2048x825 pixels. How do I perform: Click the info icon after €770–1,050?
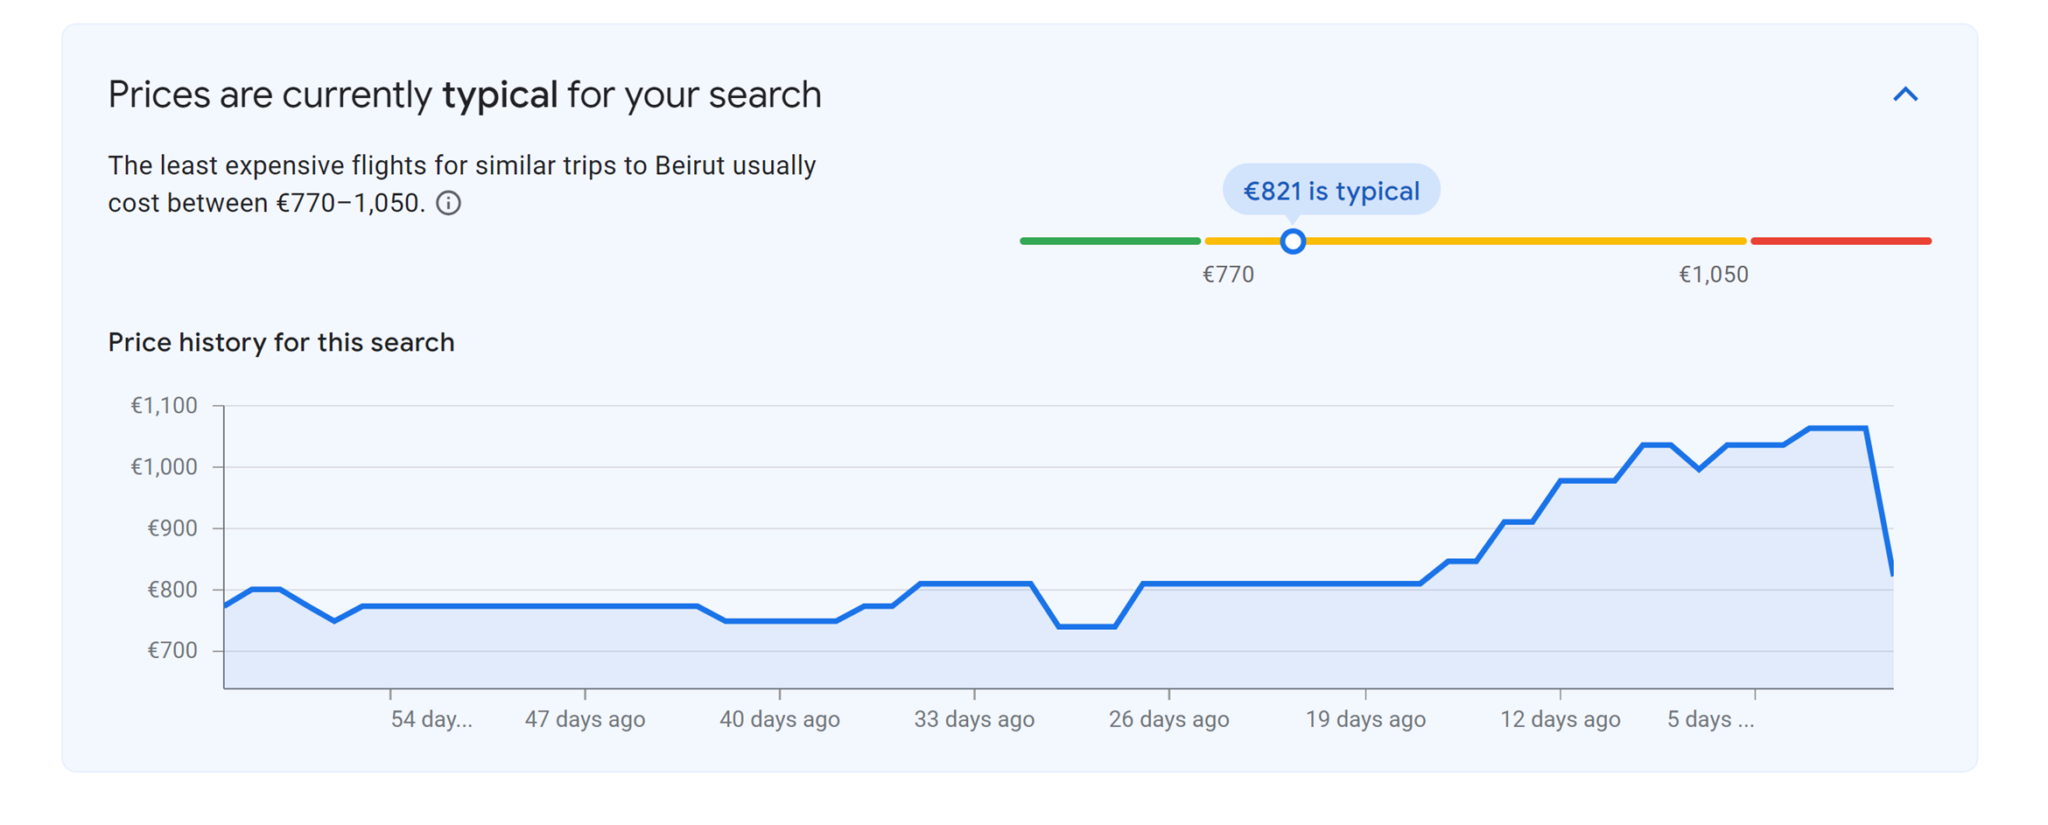click(x=449, y=204)
